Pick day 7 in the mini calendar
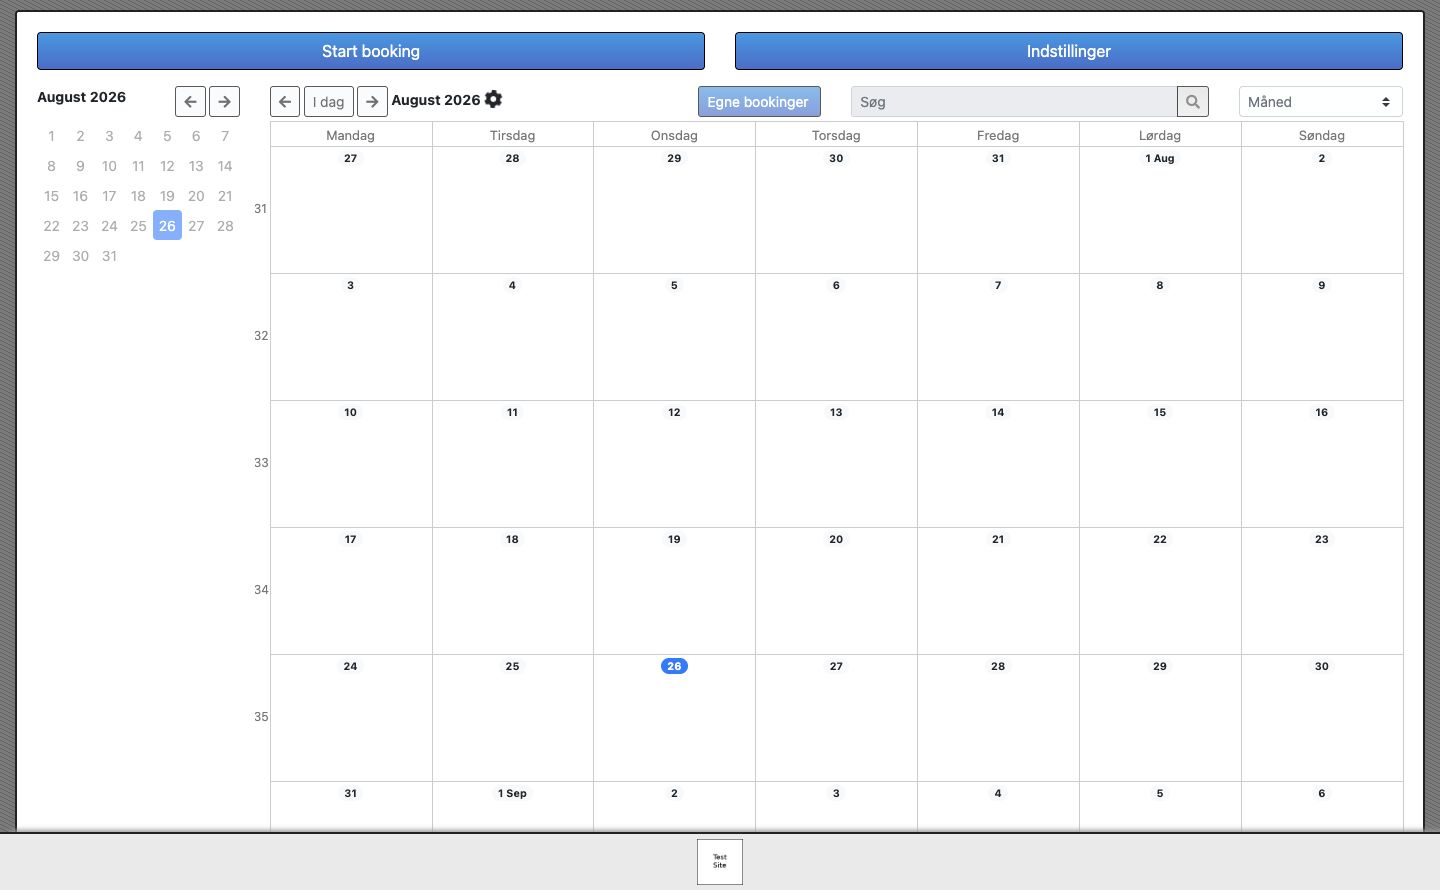The width and height of the screenshot is (1440, 890). (x=225, y=136)
